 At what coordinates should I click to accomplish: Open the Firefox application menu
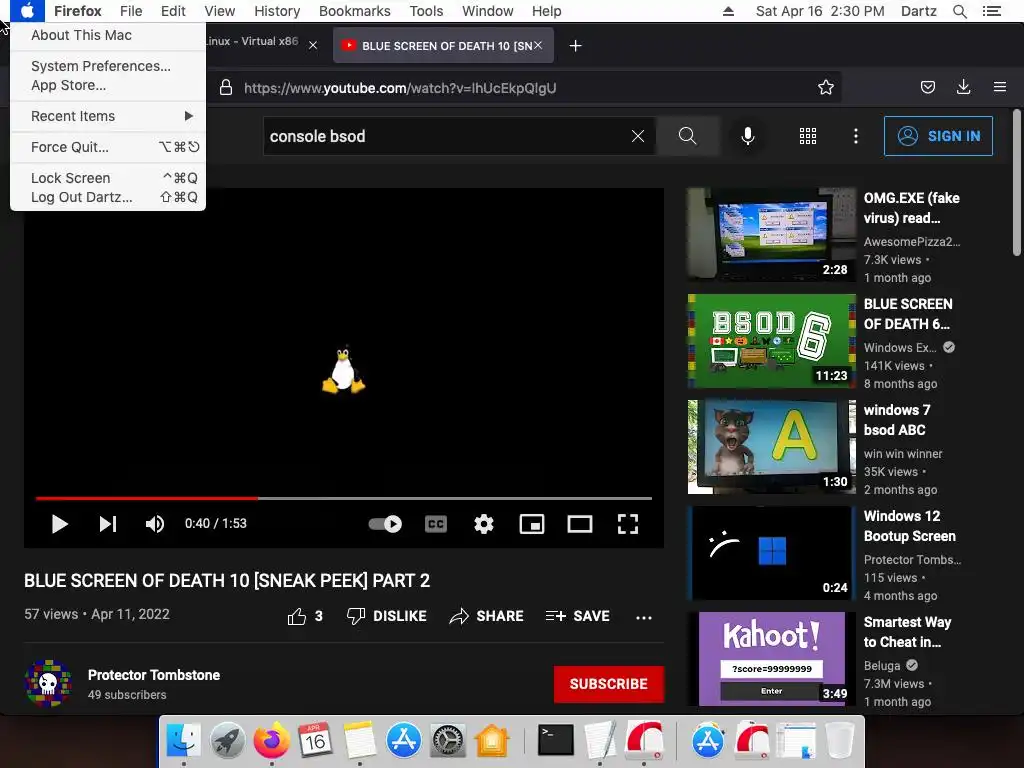pos(77,11)
